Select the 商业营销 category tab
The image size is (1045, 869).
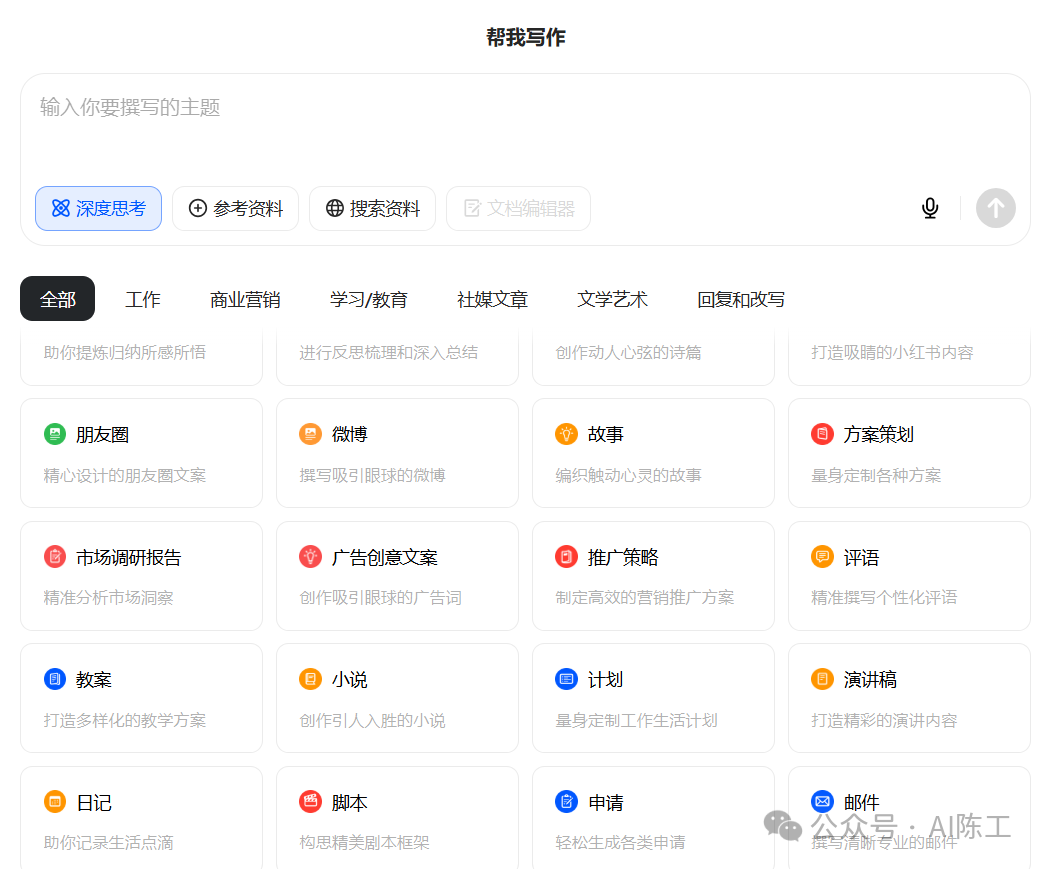(245, 299)
